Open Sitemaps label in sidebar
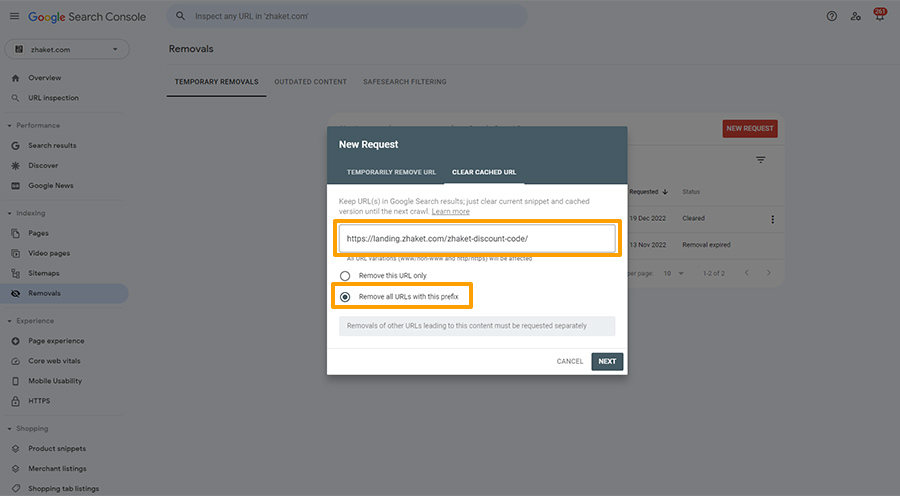This screenshot has height=496, width=900. pyautogui.click(x=44, y=274)
